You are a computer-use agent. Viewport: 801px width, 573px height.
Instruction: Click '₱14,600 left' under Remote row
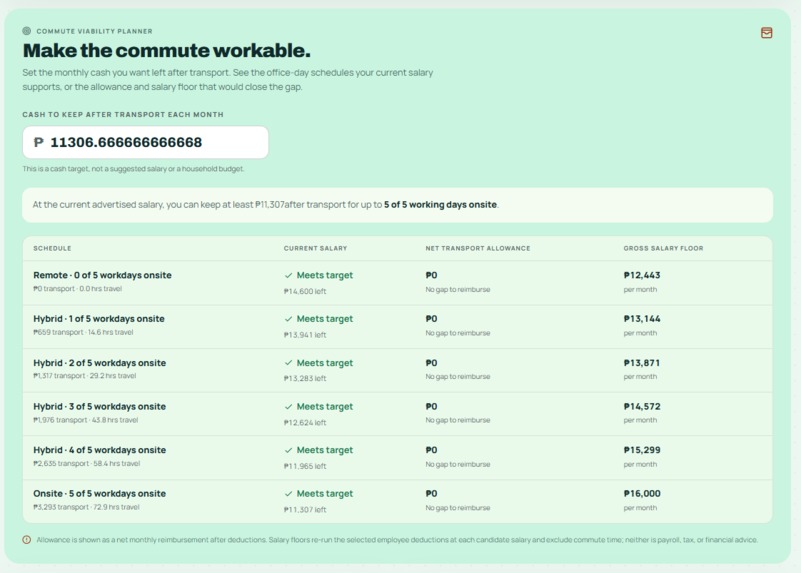point(305,291)
